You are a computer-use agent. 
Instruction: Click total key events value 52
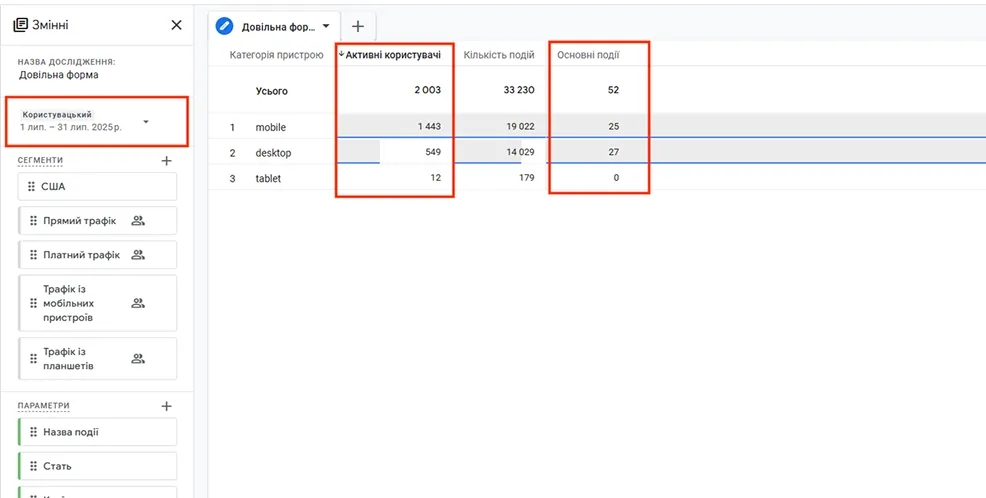click(x=613, y=90)
